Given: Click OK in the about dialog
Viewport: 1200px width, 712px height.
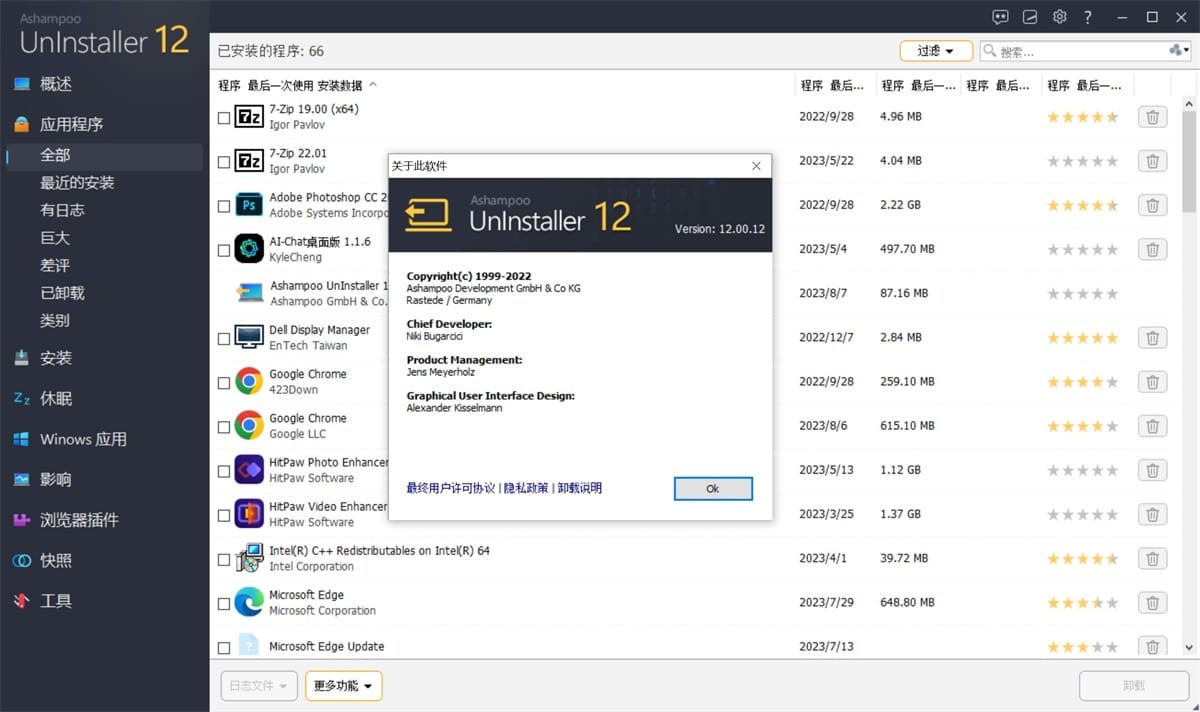Looking at the screenshot, I should point(713,489).
